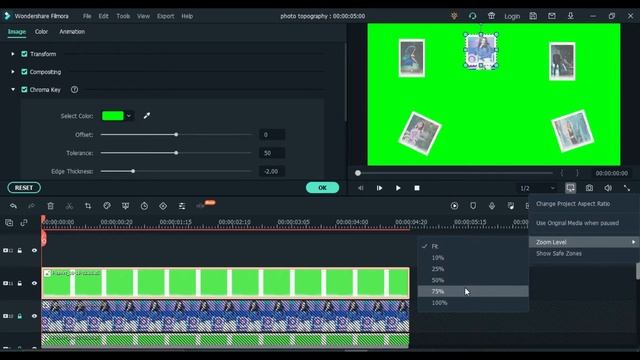Viewport: 640px width, 360px height.
Task: Hide the top video track eye icon
Action: point(34,251)
